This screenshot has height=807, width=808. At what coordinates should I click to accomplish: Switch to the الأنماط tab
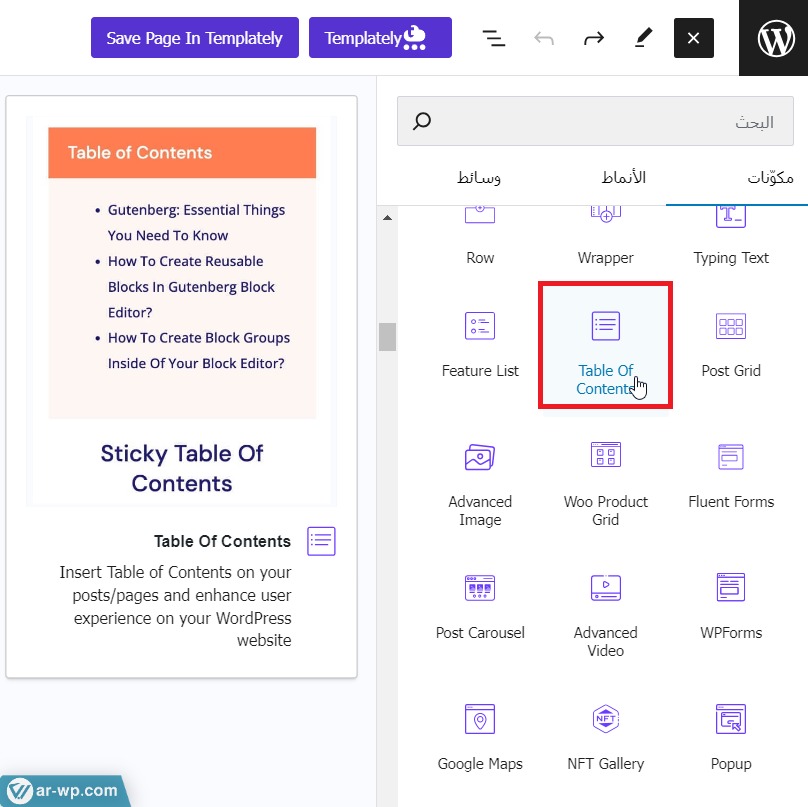point(624,178)
